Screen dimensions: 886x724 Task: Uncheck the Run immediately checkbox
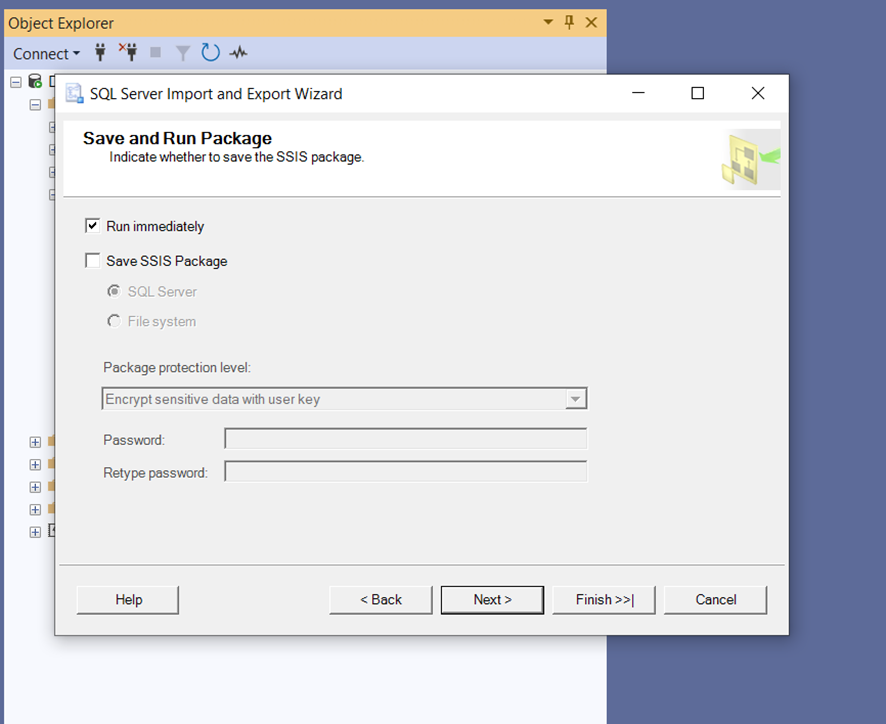(x=92, y=226)
